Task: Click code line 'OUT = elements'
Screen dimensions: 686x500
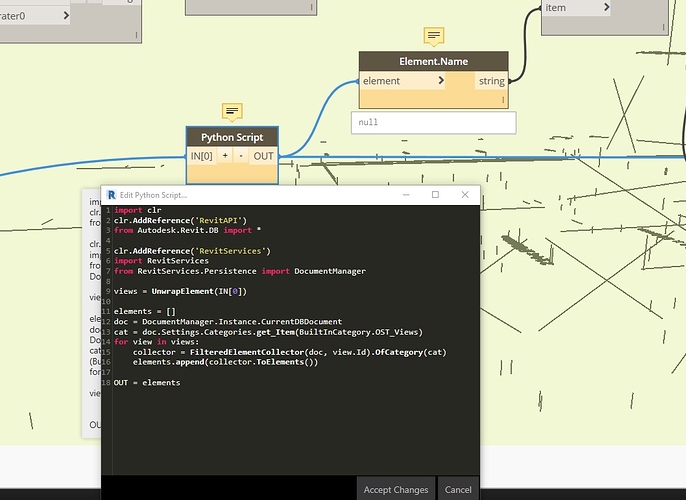Action: tap(147, 383)
